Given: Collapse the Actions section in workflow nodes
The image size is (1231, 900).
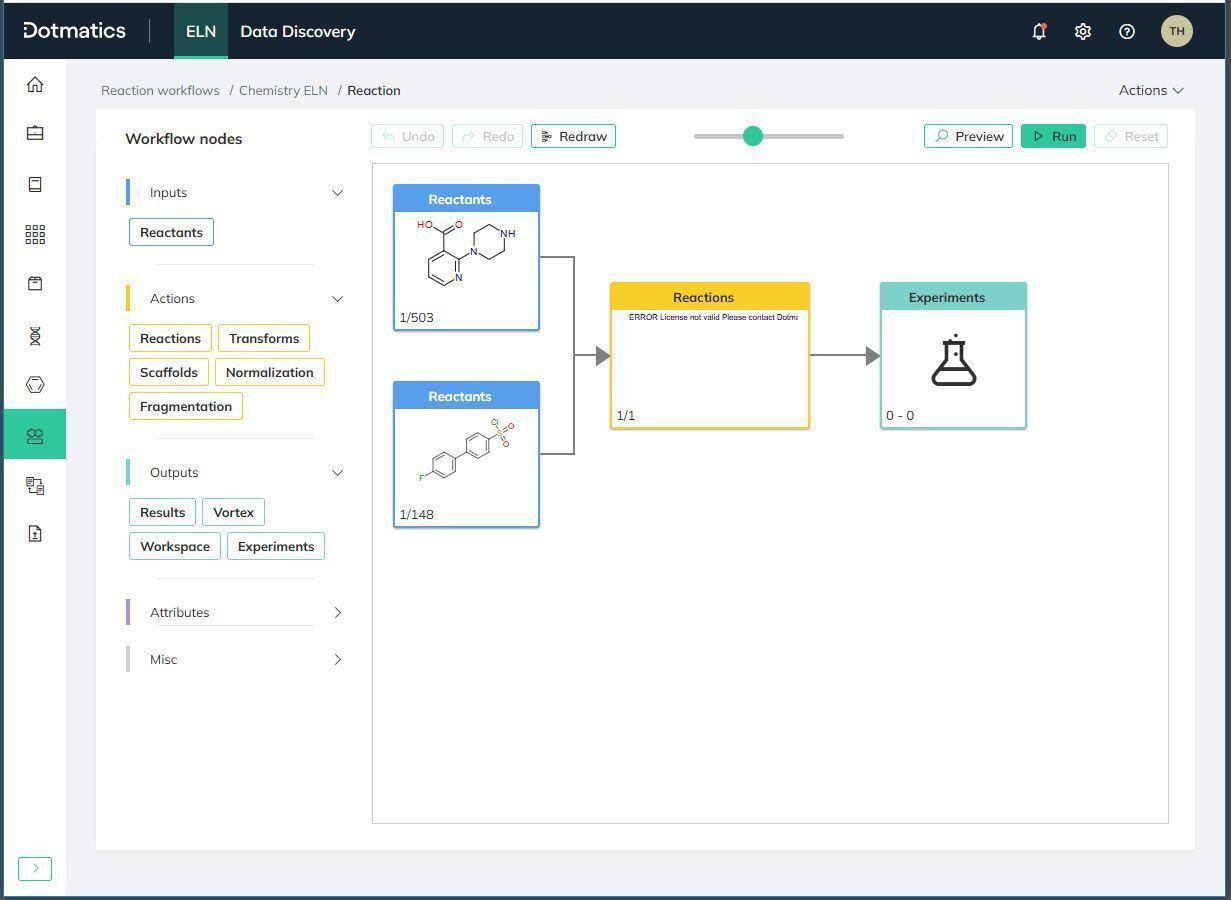Looking at the screenshot, I should 337,299.
